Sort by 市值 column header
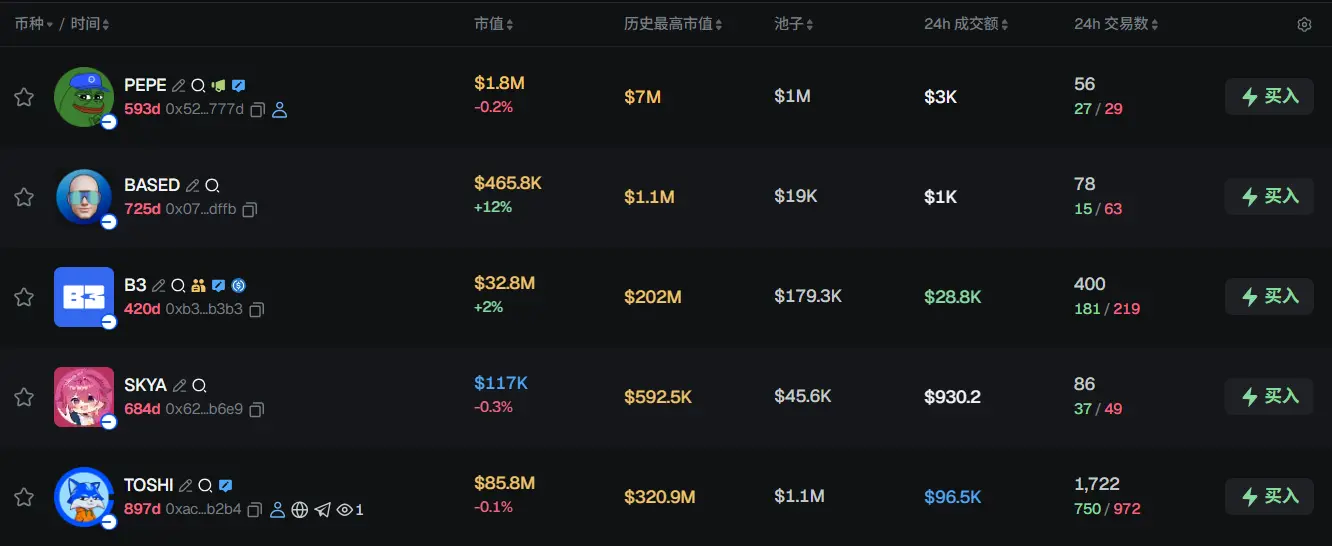1332x546 pixels. [495, 24]
